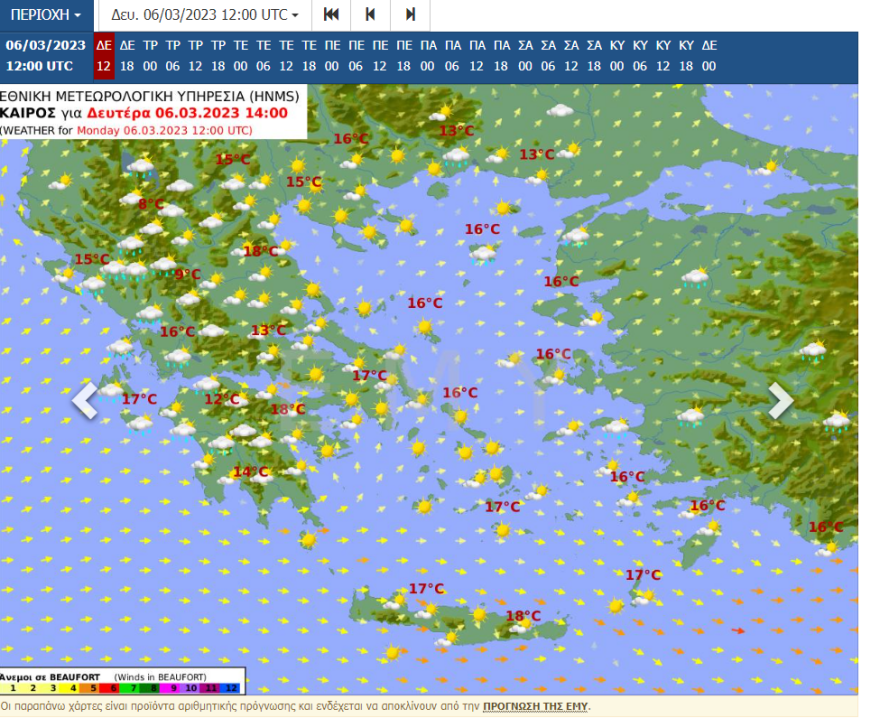Click the Beaufort 12 color swatch
880x718 pixels.
pyautogui.click(x=234, y=688)
